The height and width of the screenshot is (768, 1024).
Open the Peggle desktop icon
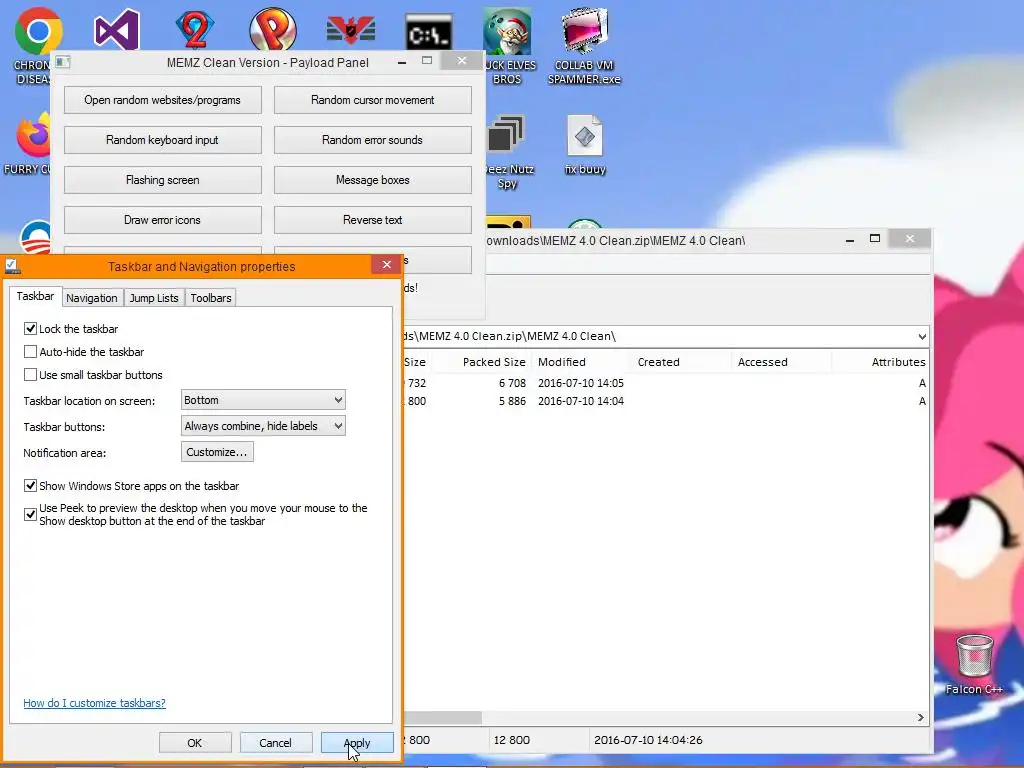pos(272,29)
